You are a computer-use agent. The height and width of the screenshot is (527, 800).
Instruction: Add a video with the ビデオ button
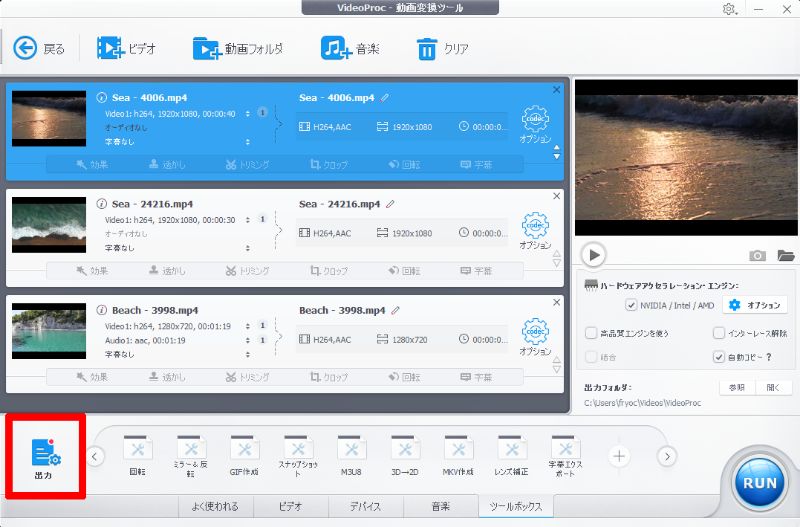(126, 49)
